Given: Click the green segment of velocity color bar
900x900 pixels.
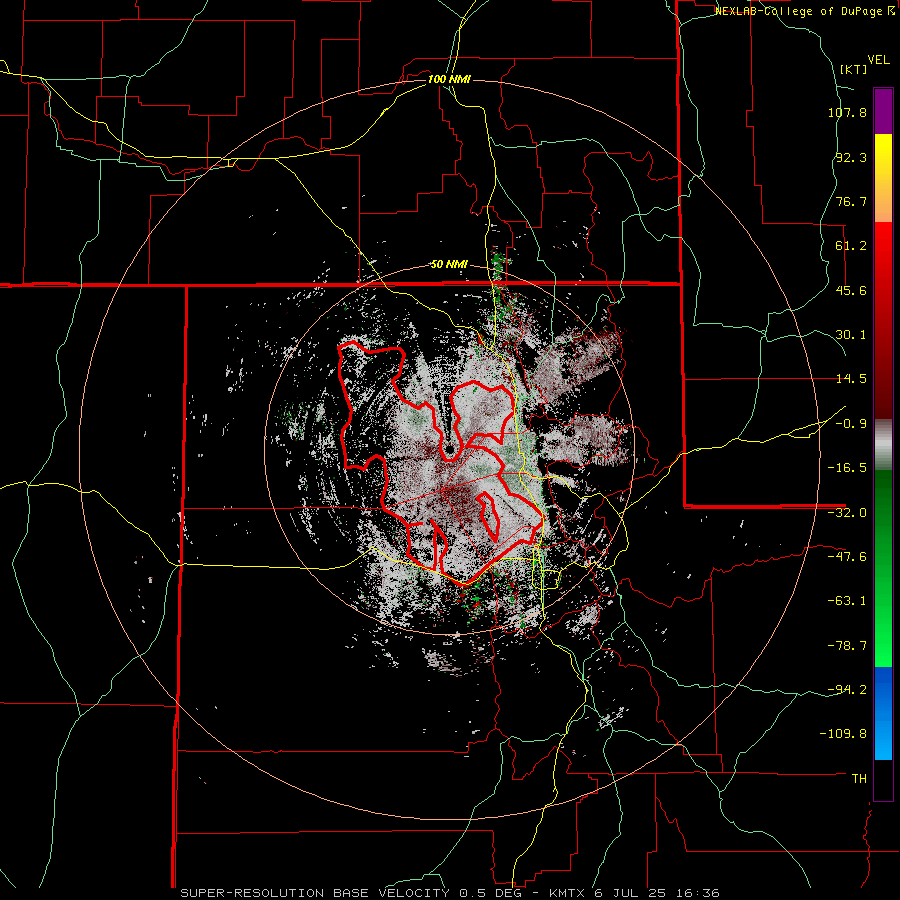Looking at the screenshot, I should point(883,568).
